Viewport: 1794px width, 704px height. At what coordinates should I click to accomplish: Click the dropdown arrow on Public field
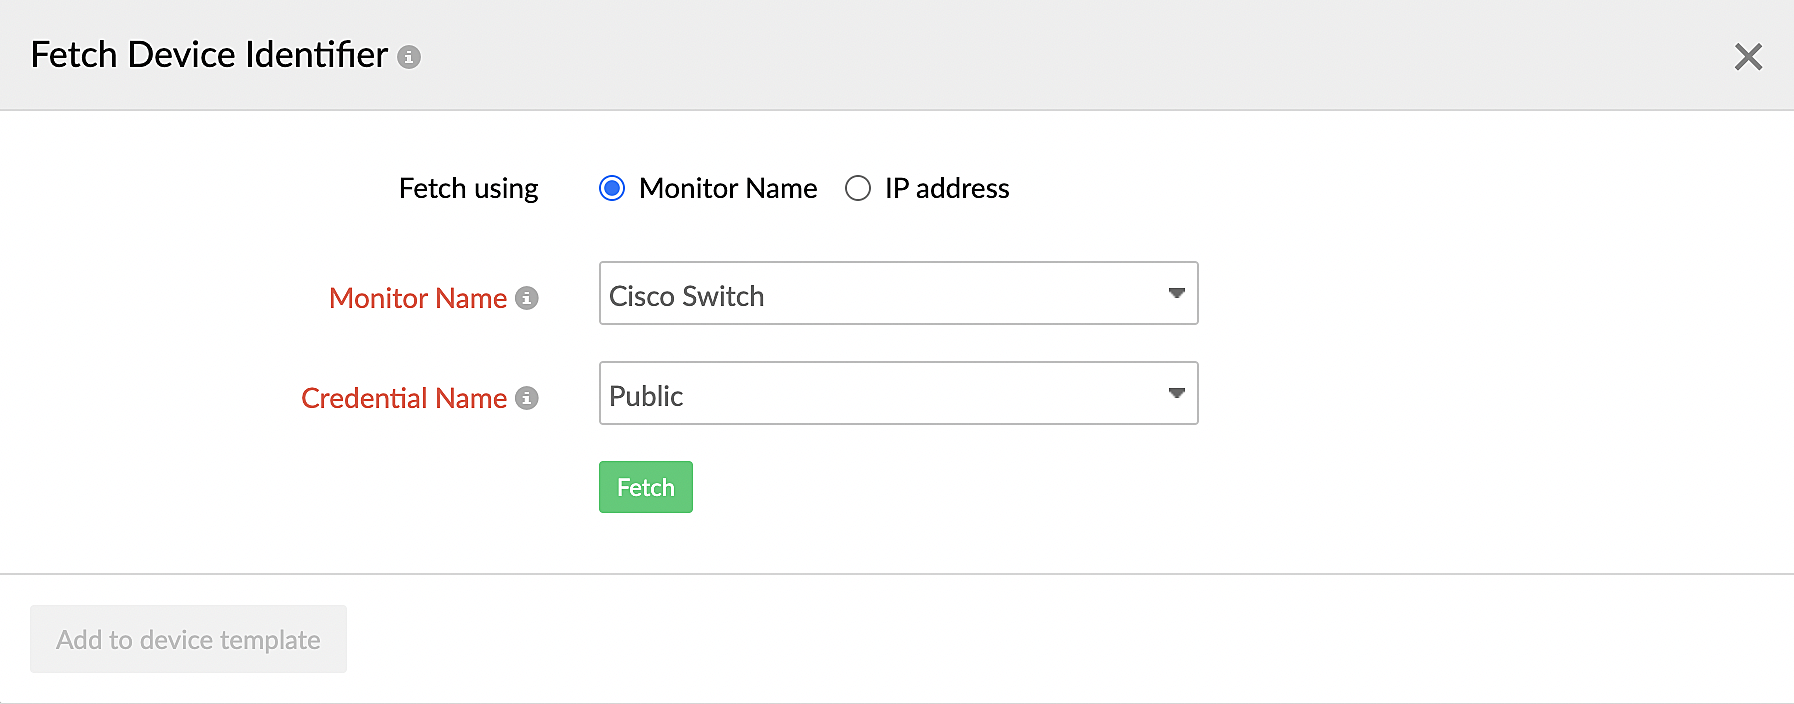(1175, 394)
